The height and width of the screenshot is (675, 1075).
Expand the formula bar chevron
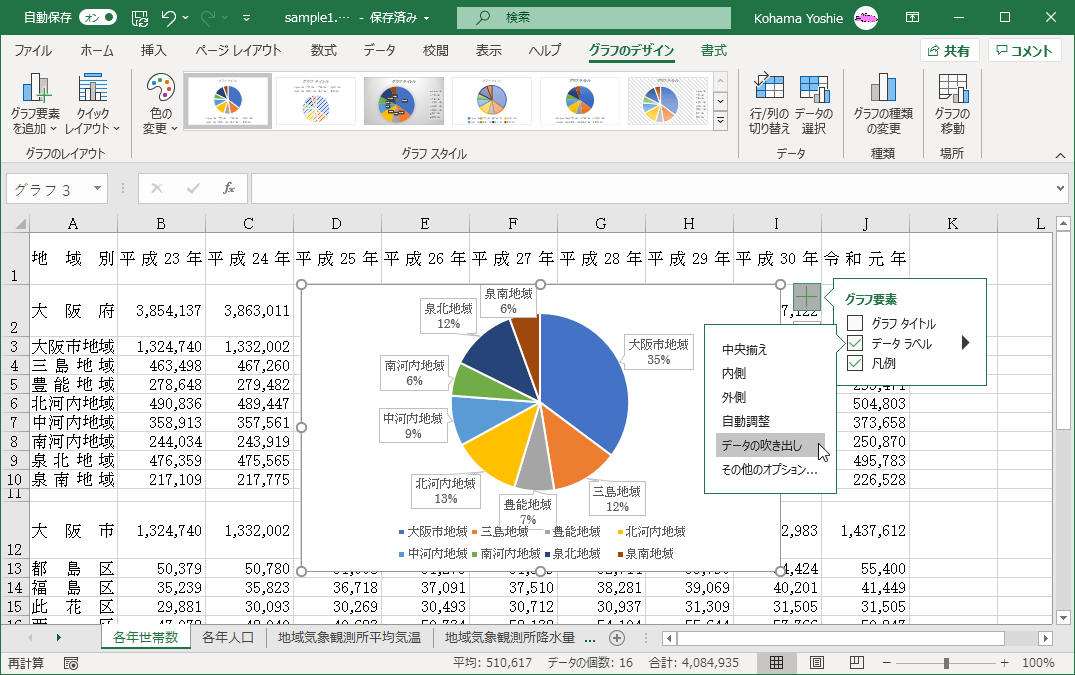(1061, 188)
